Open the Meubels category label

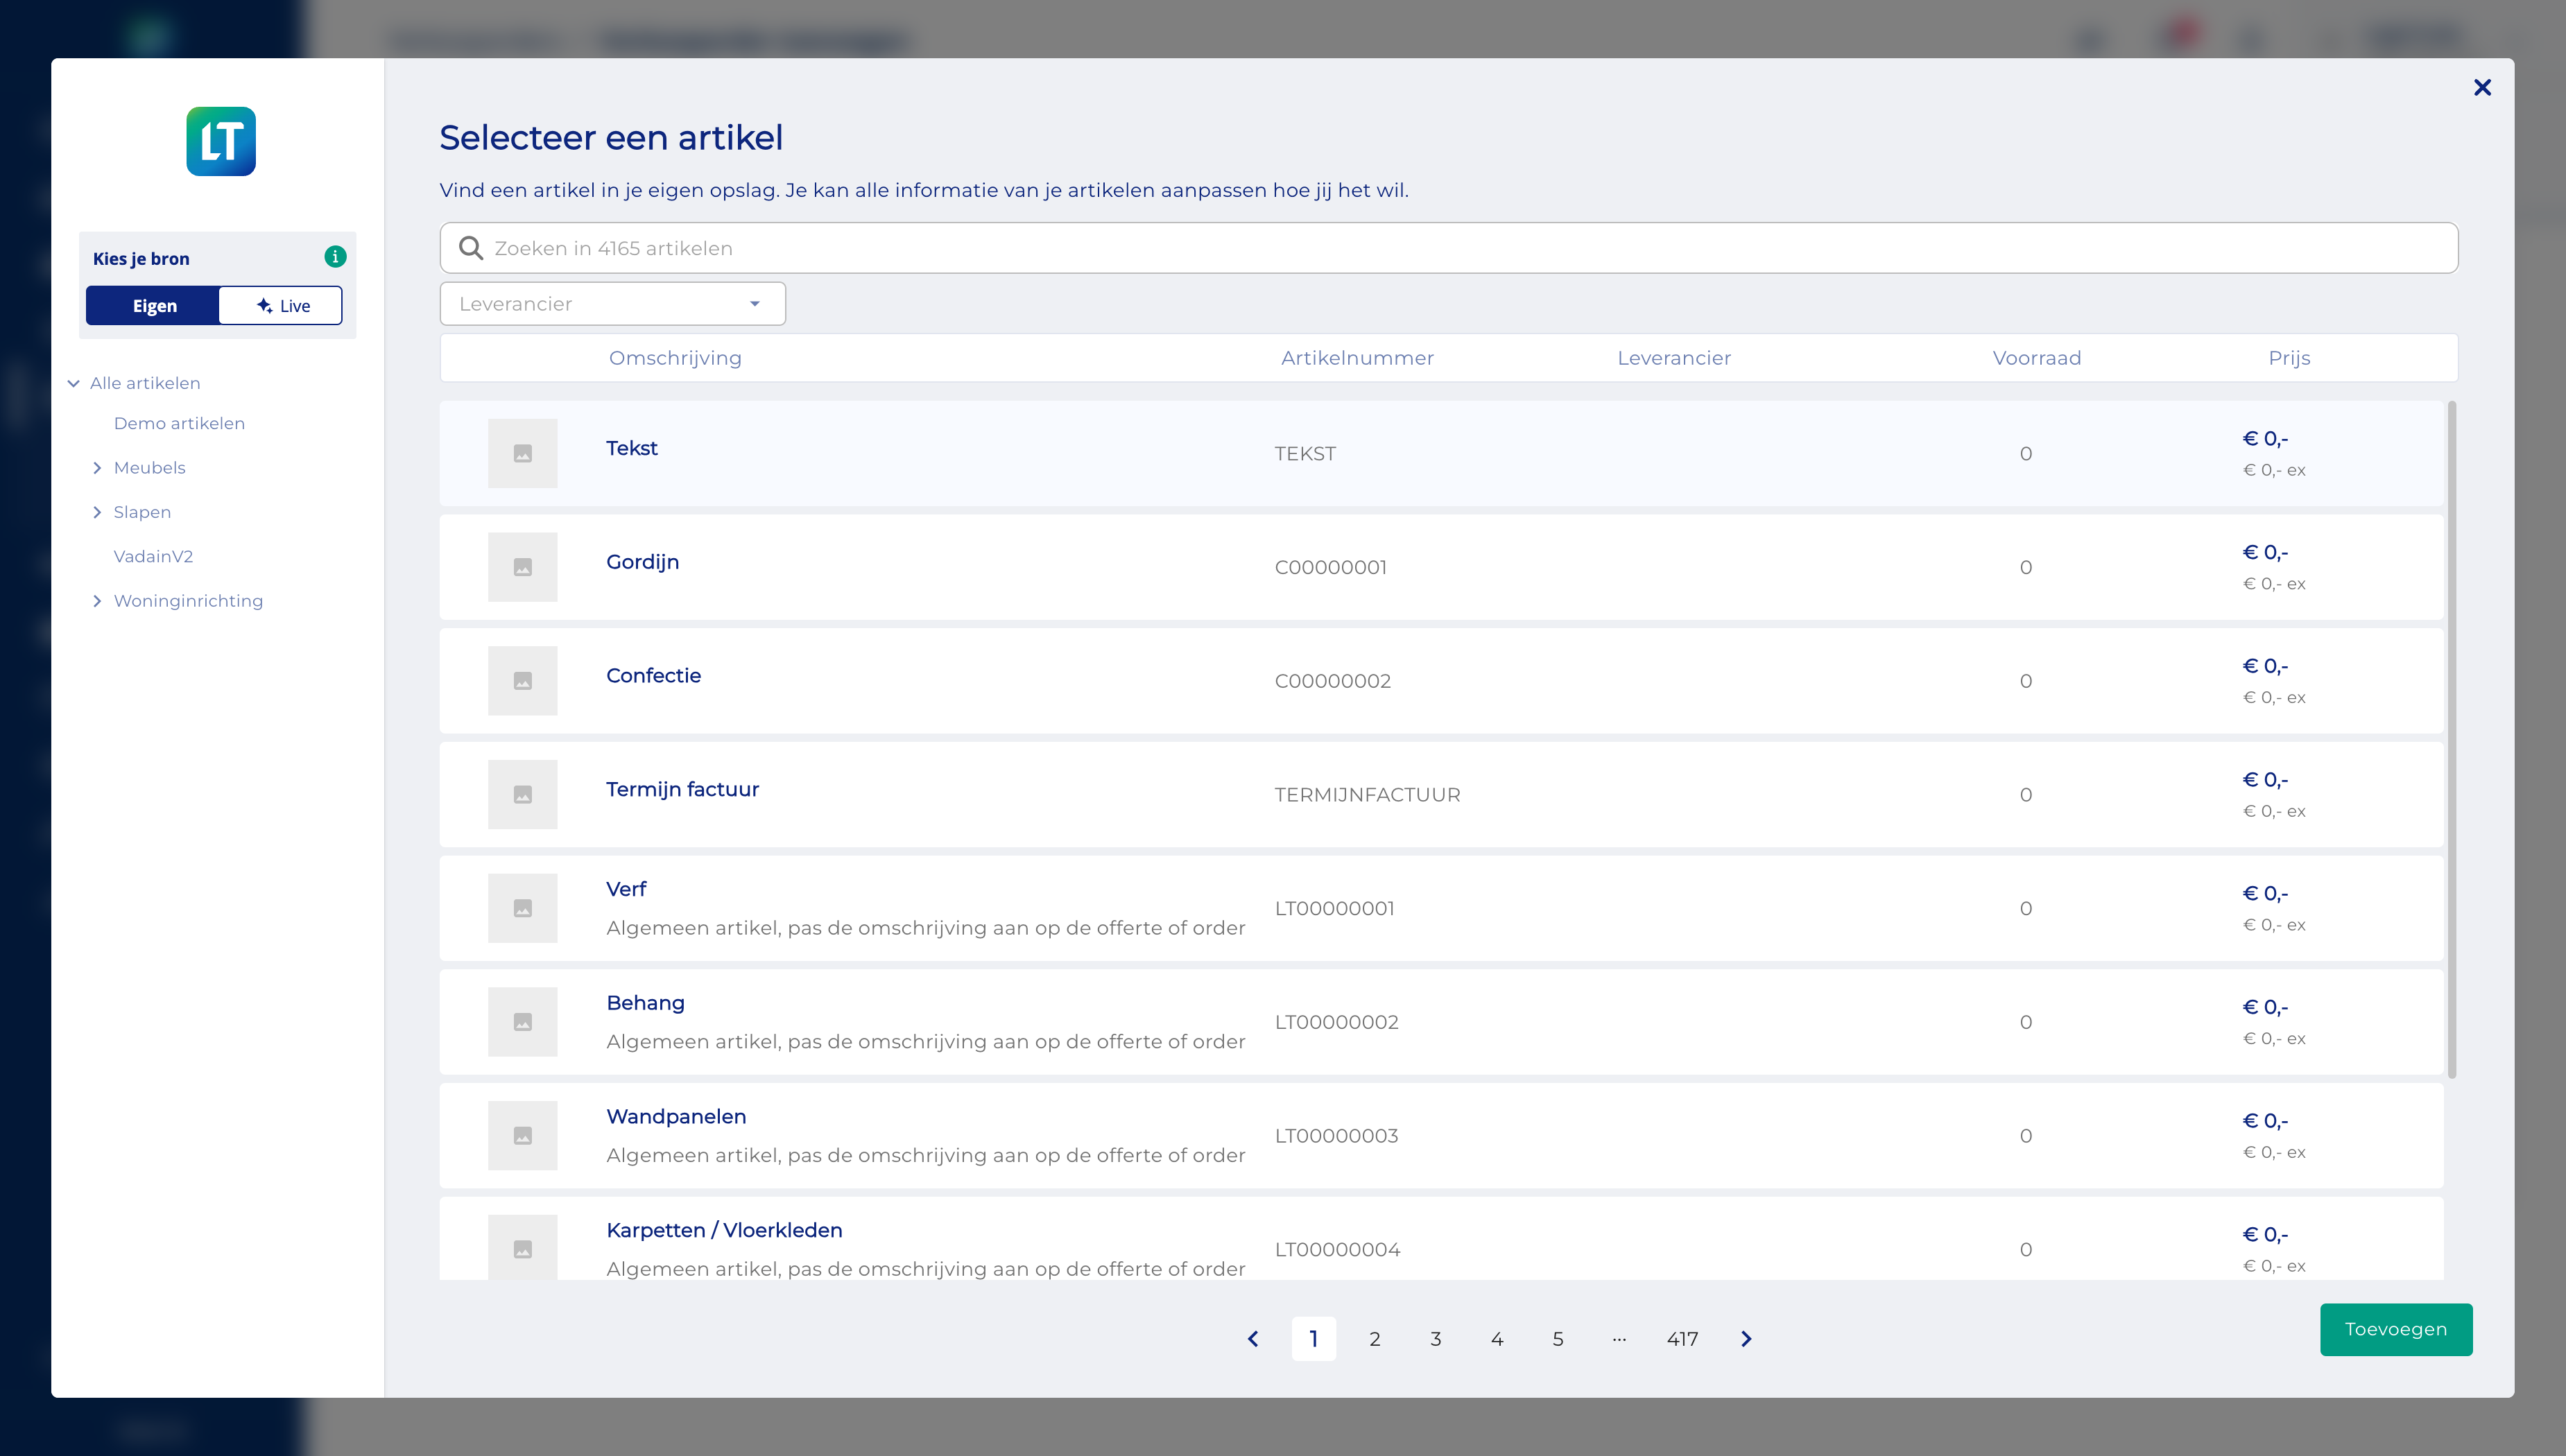click(149, 468)
